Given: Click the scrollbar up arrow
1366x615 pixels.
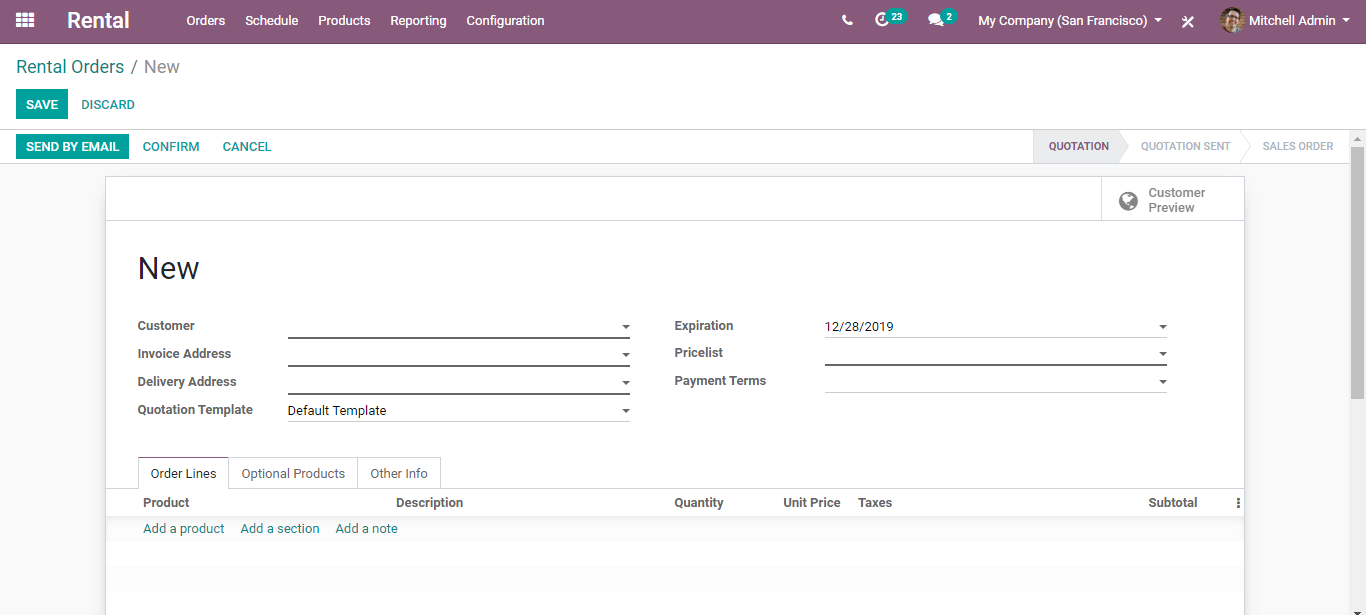Looking at the screenshot, I should point(1357,137).
